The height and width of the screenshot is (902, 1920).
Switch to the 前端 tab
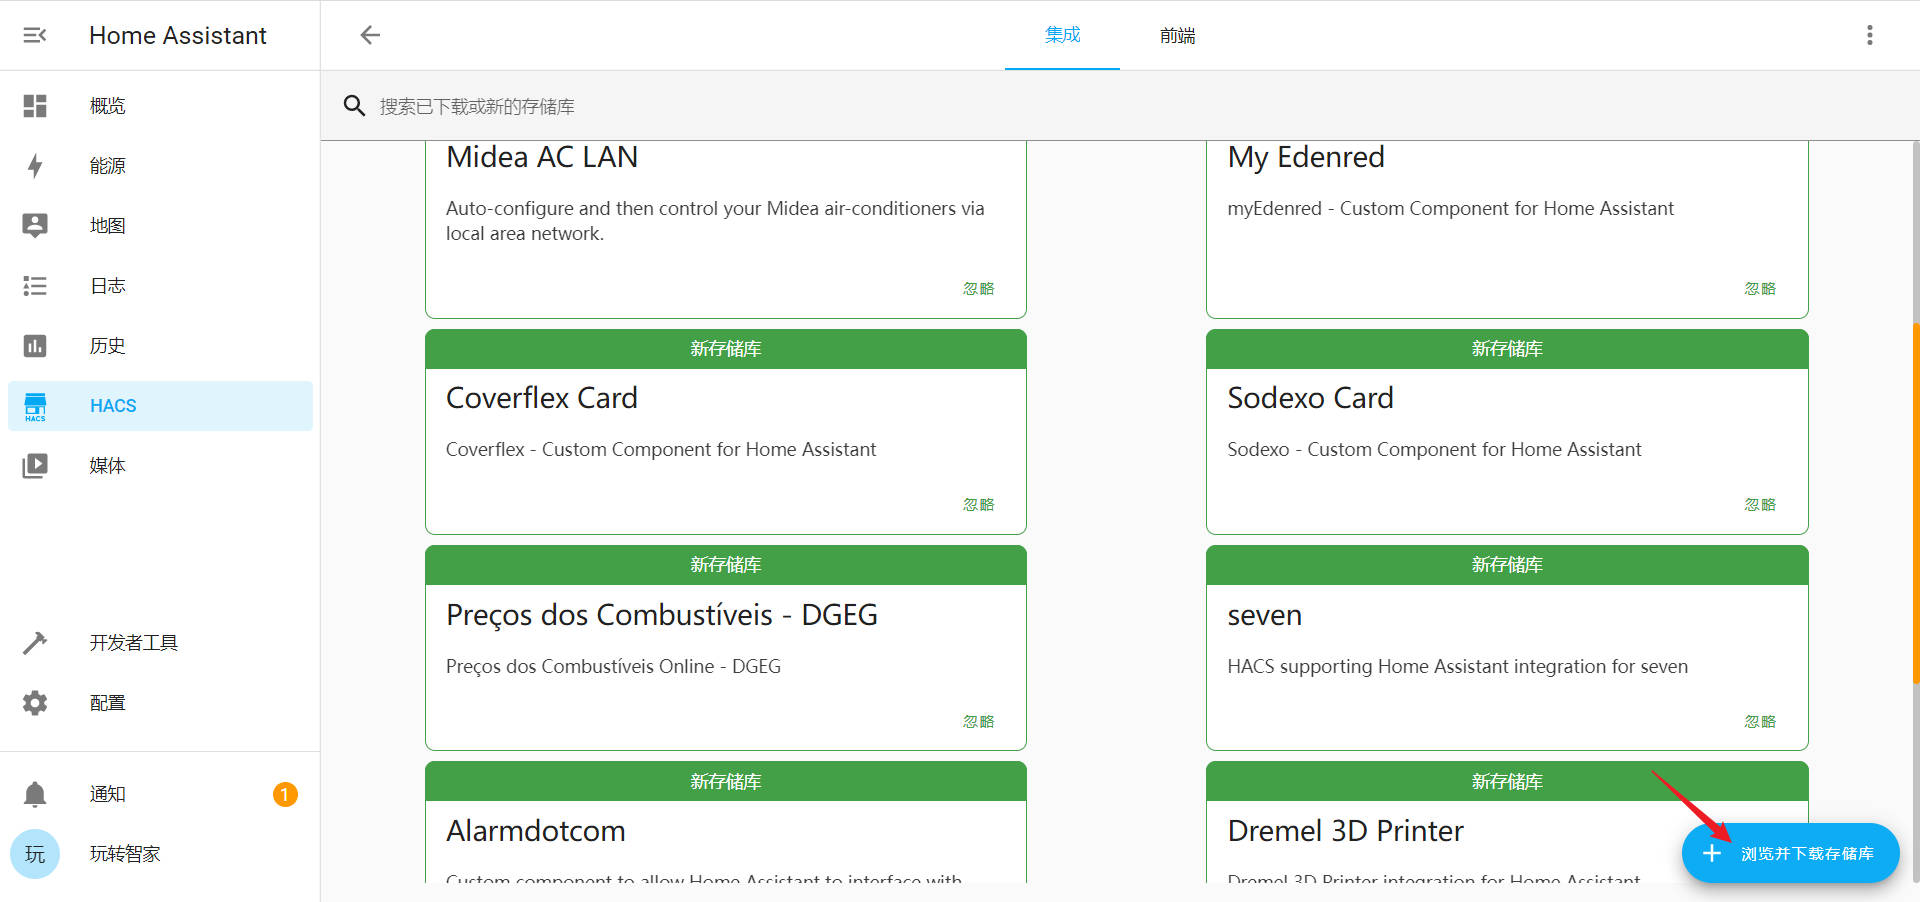(x=1177, y=35)
